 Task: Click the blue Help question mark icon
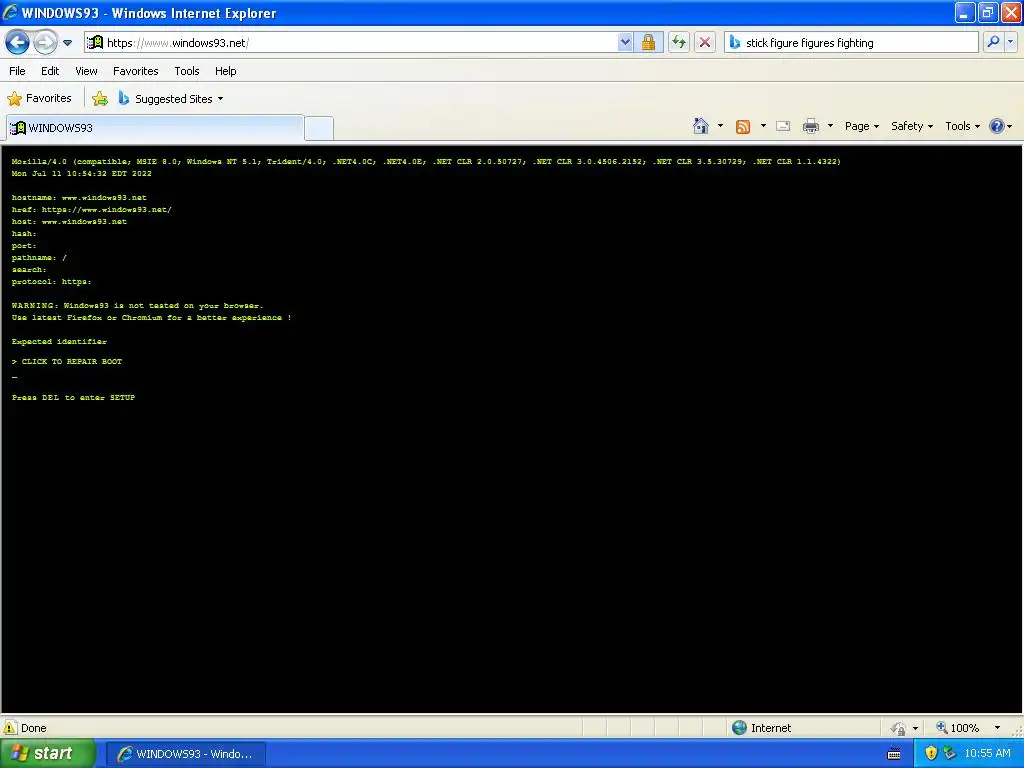997,126
